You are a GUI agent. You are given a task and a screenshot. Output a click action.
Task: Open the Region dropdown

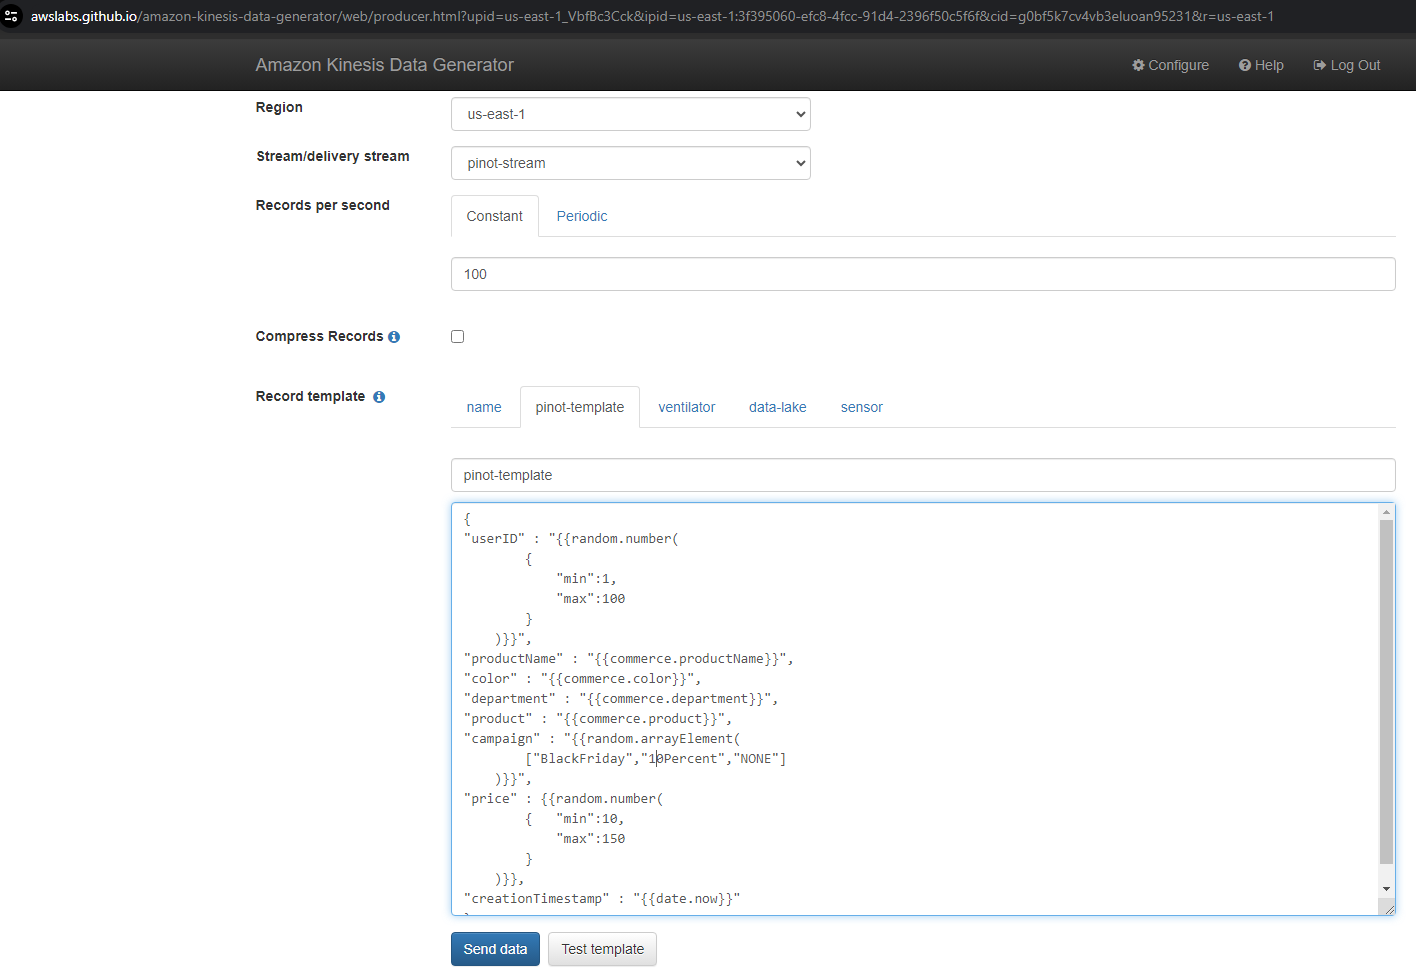630,114
